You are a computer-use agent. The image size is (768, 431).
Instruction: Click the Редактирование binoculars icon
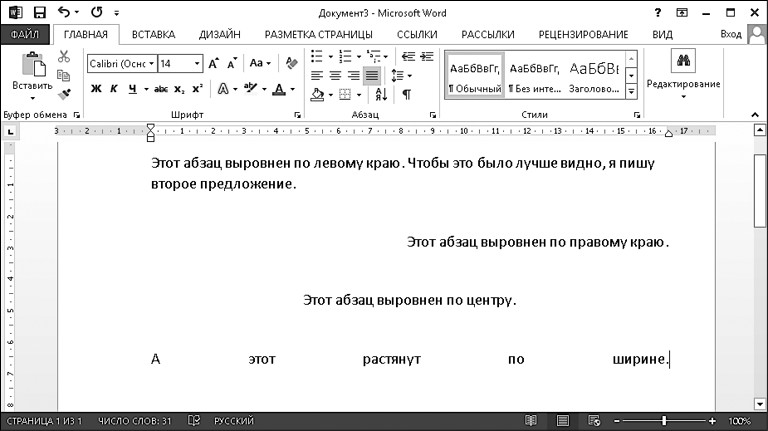pos(683,62)
